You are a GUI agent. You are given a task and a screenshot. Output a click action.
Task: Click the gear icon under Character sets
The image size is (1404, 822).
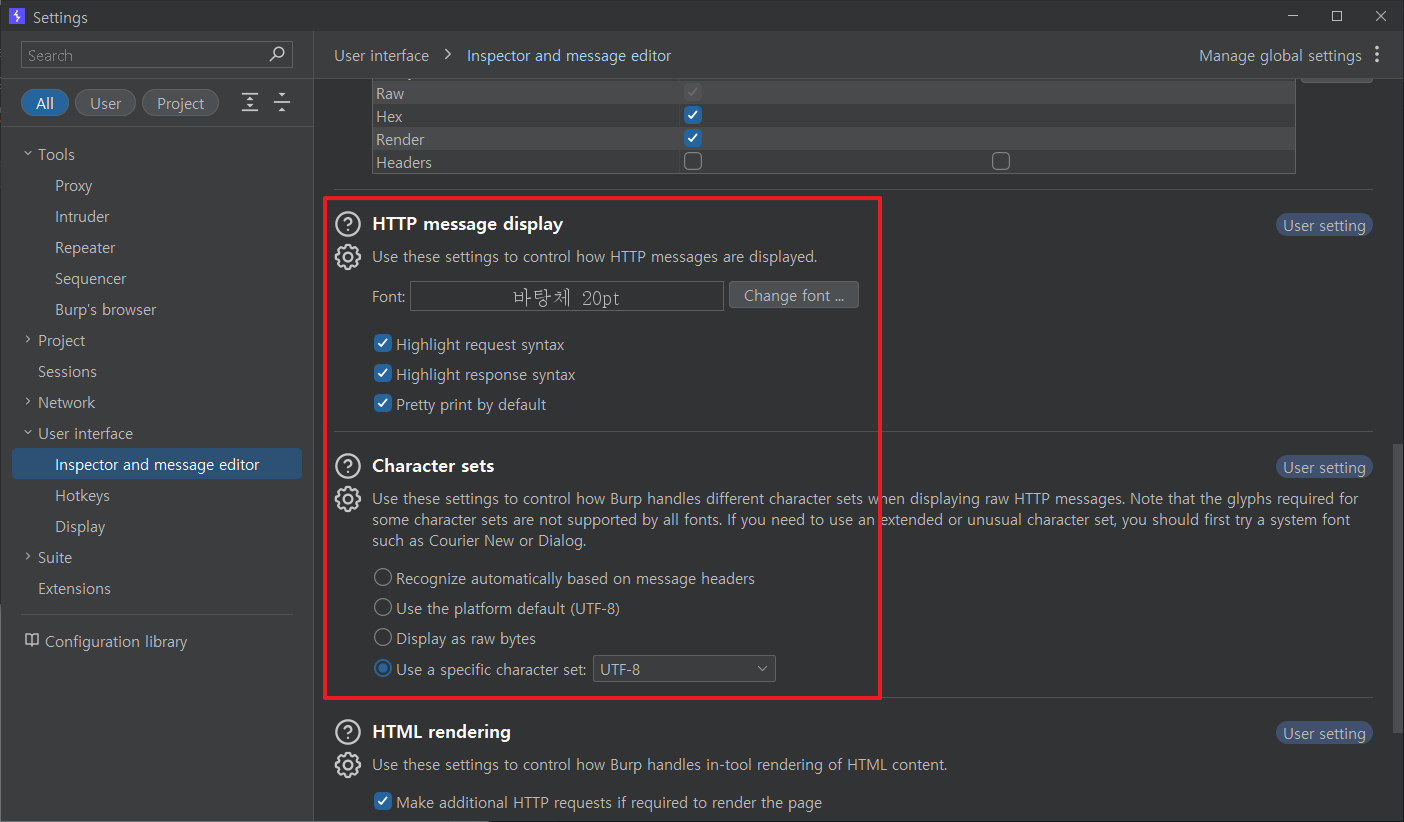coord(347,499)
